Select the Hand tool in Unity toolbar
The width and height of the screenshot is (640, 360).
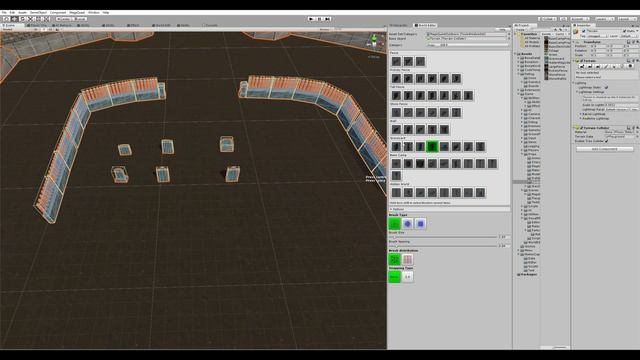7,19
